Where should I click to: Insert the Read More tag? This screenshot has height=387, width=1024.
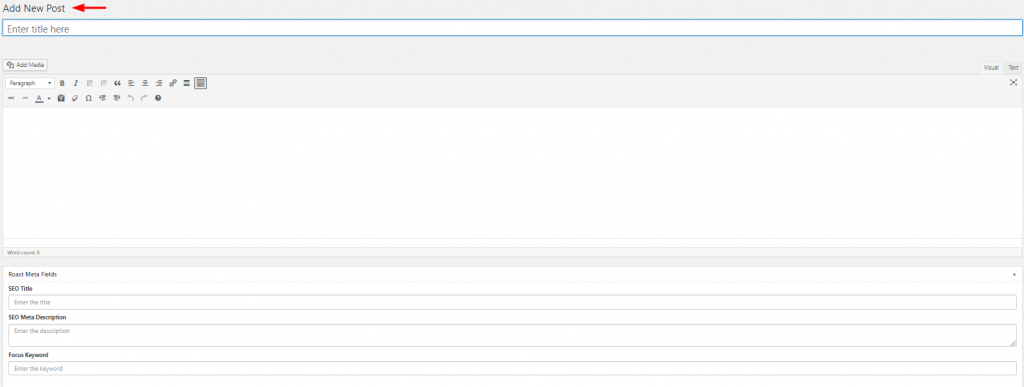[187, 83]
